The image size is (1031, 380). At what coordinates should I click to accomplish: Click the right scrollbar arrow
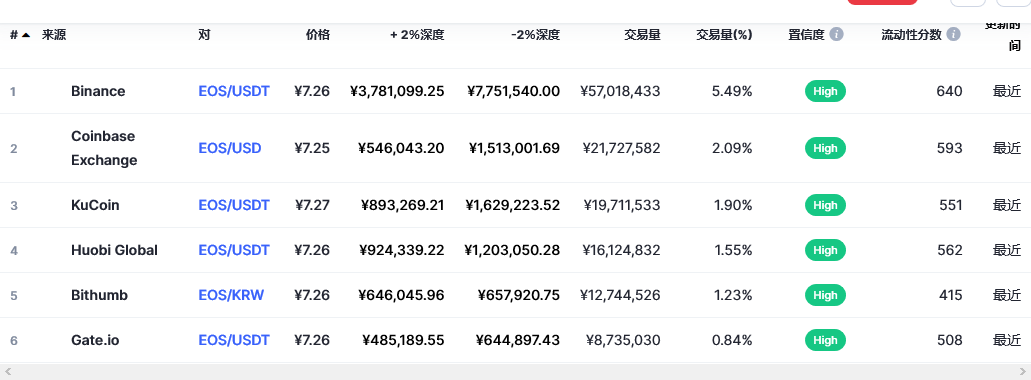click(x=1022, y=371)
